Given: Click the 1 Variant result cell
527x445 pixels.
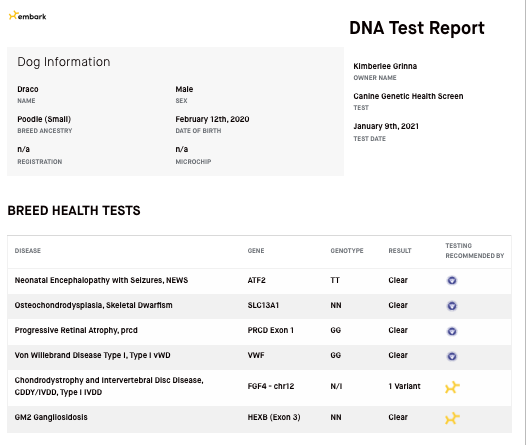Looking at the screenshot, I should [x=404, y=386].
